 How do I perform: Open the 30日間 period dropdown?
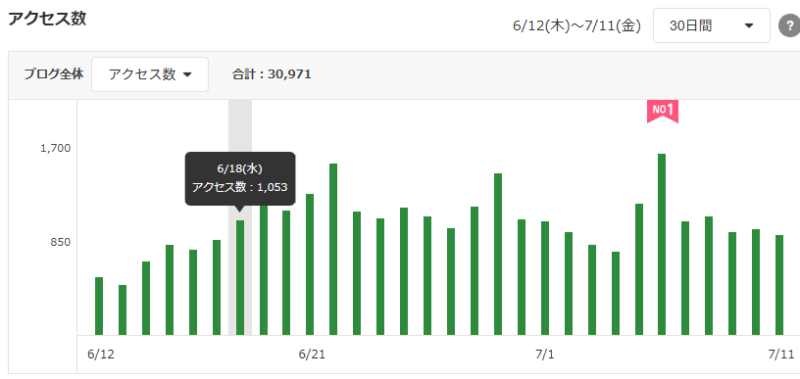coord(711,26)
